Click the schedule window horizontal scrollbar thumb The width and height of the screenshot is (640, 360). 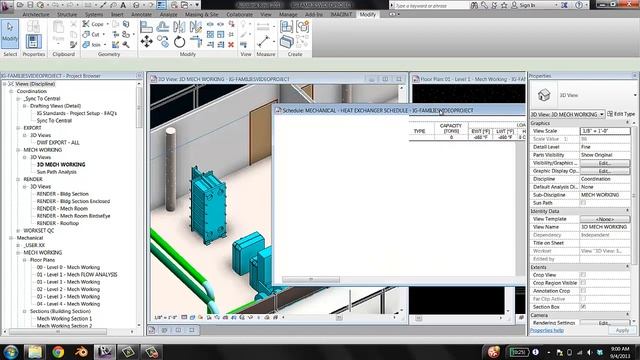pos(311,280)
